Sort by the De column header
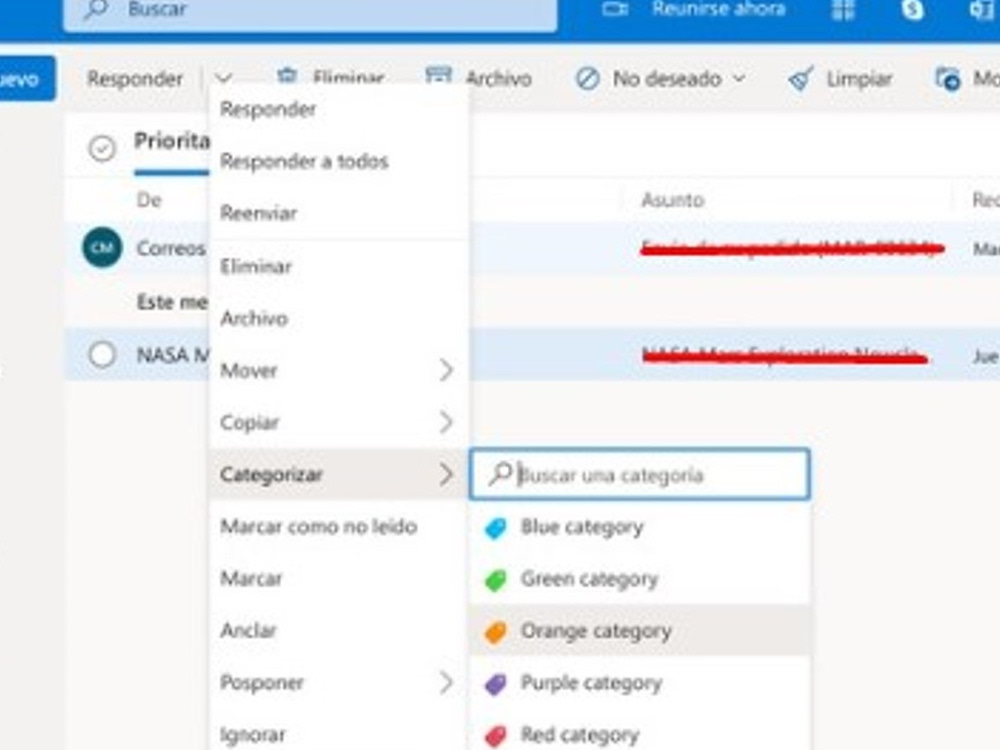The width and height of the screenshot is (1000, 750). tap(149, 200)
